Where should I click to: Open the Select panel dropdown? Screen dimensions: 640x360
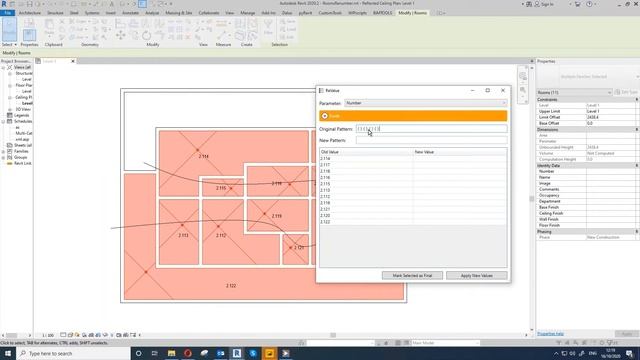[9, 44]
